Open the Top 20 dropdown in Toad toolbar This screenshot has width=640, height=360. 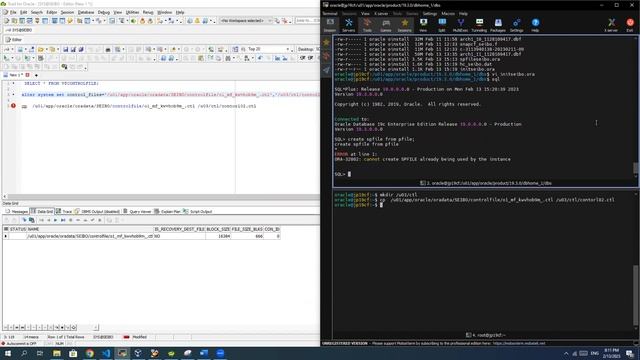point(267,49)
